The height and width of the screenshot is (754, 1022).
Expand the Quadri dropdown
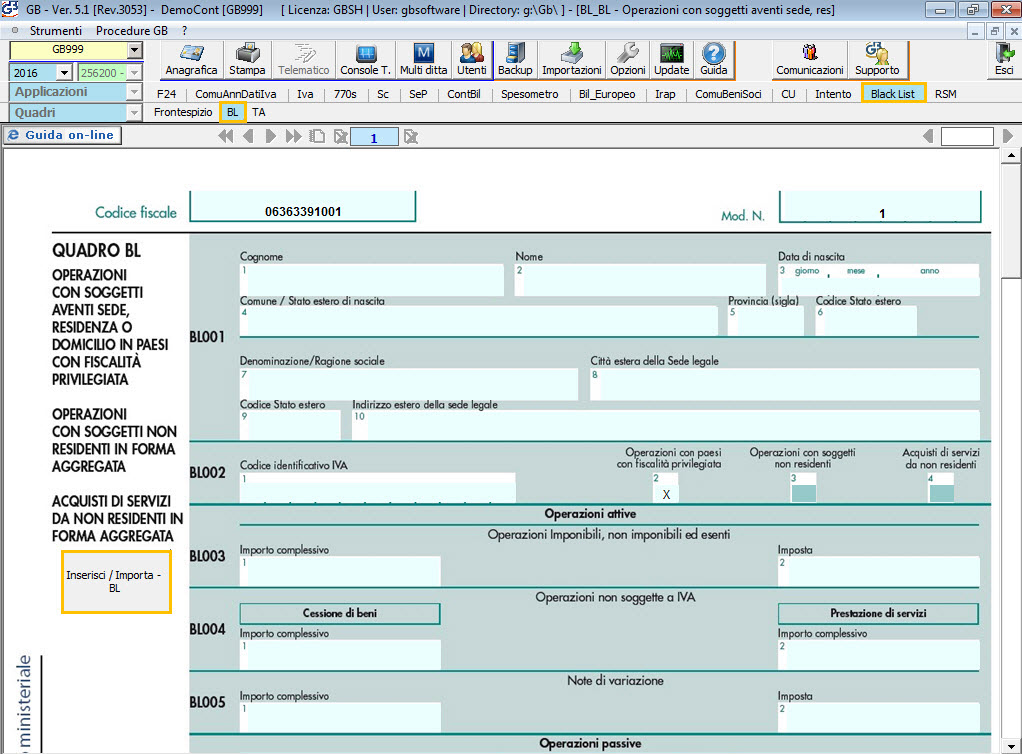tap(134, 113)
